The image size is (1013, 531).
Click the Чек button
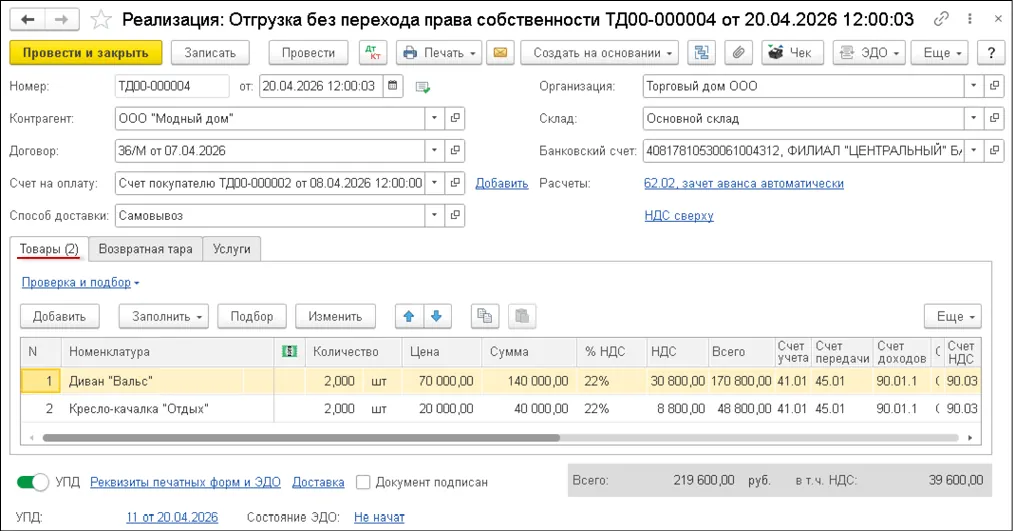click(x=793, y=53)
